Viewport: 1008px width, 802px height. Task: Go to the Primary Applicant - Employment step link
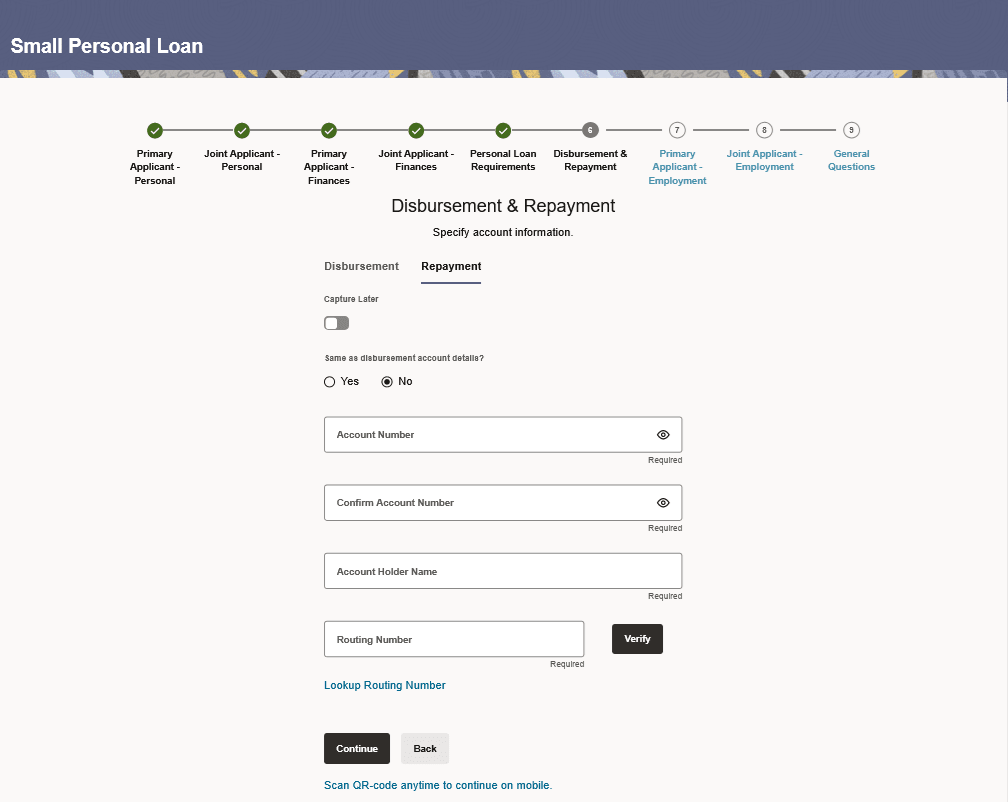(677, 167)
